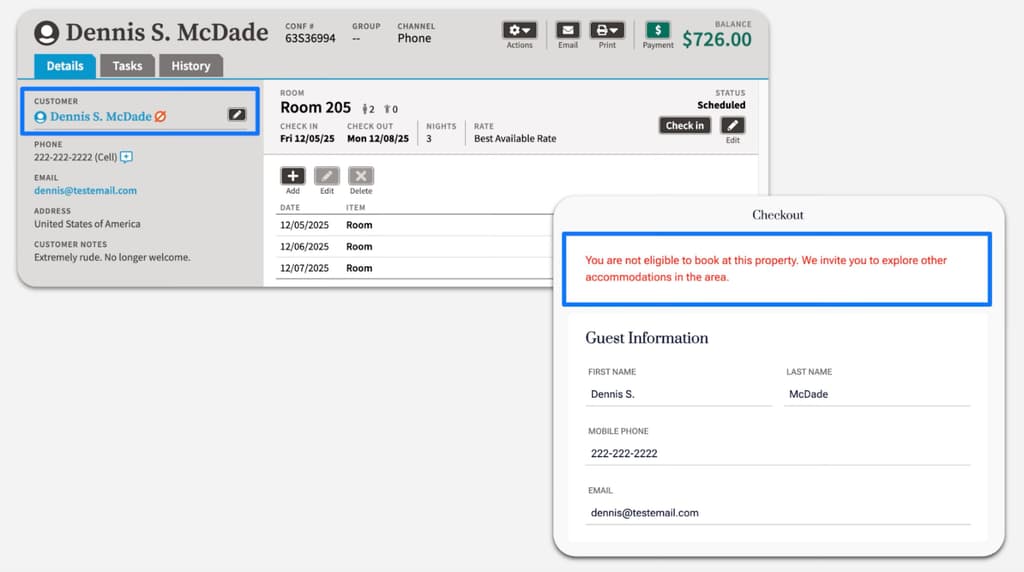Screen dimensions: 1024x572
Task: Open the Tasks tab
Action: (x=127, y=66)
